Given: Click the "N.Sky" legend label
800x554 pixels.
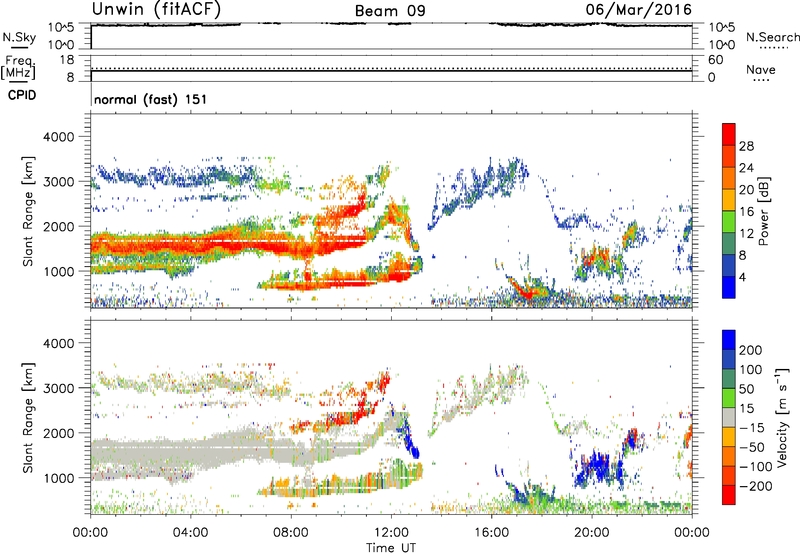Looking at the screenshot, I should click(x=19, y=37).
